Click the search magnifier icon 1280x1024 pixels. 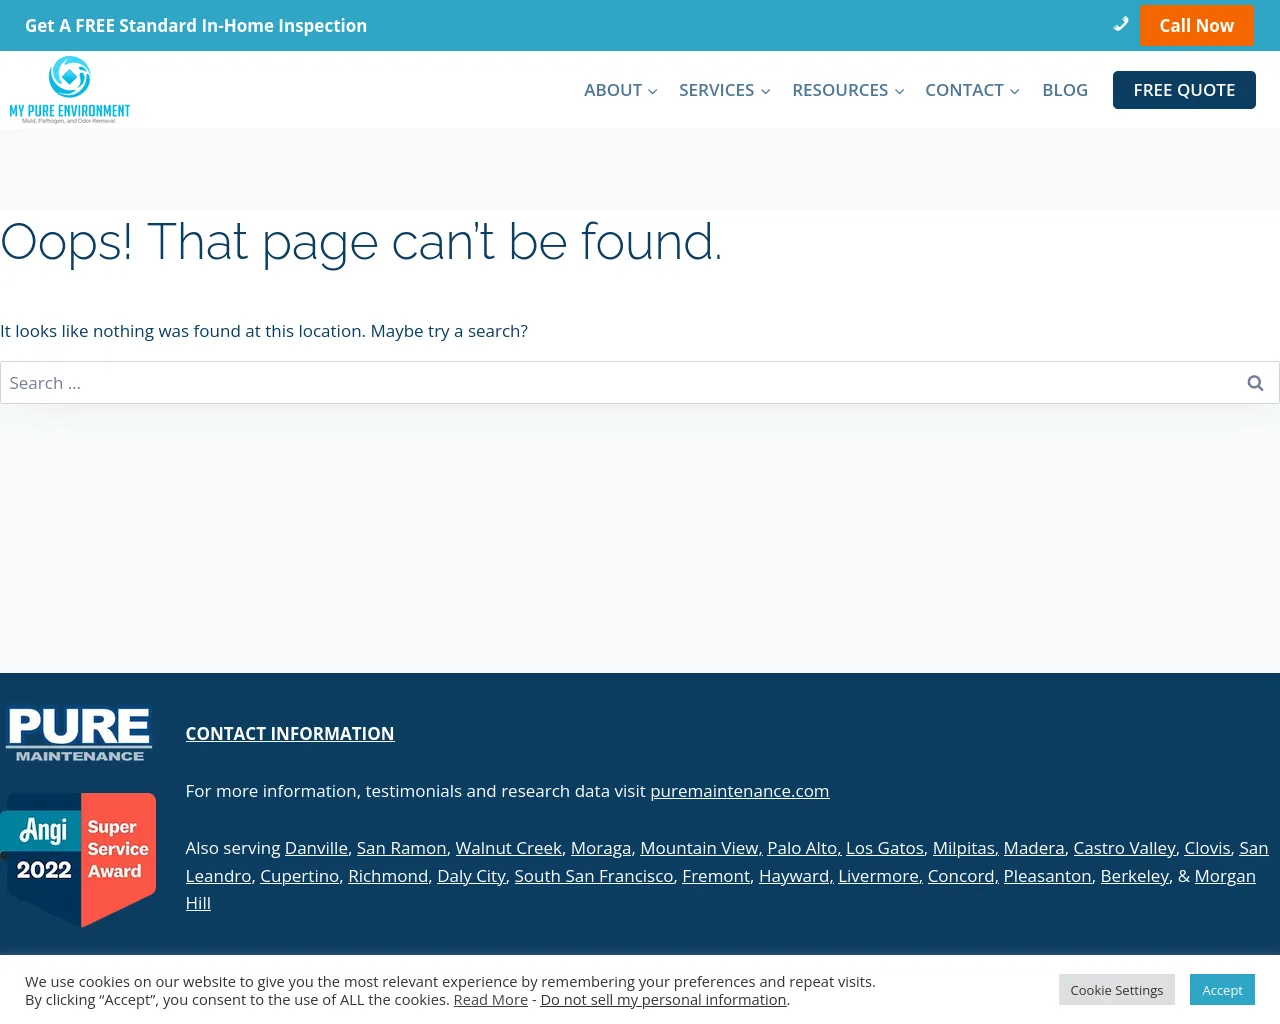1255,383
